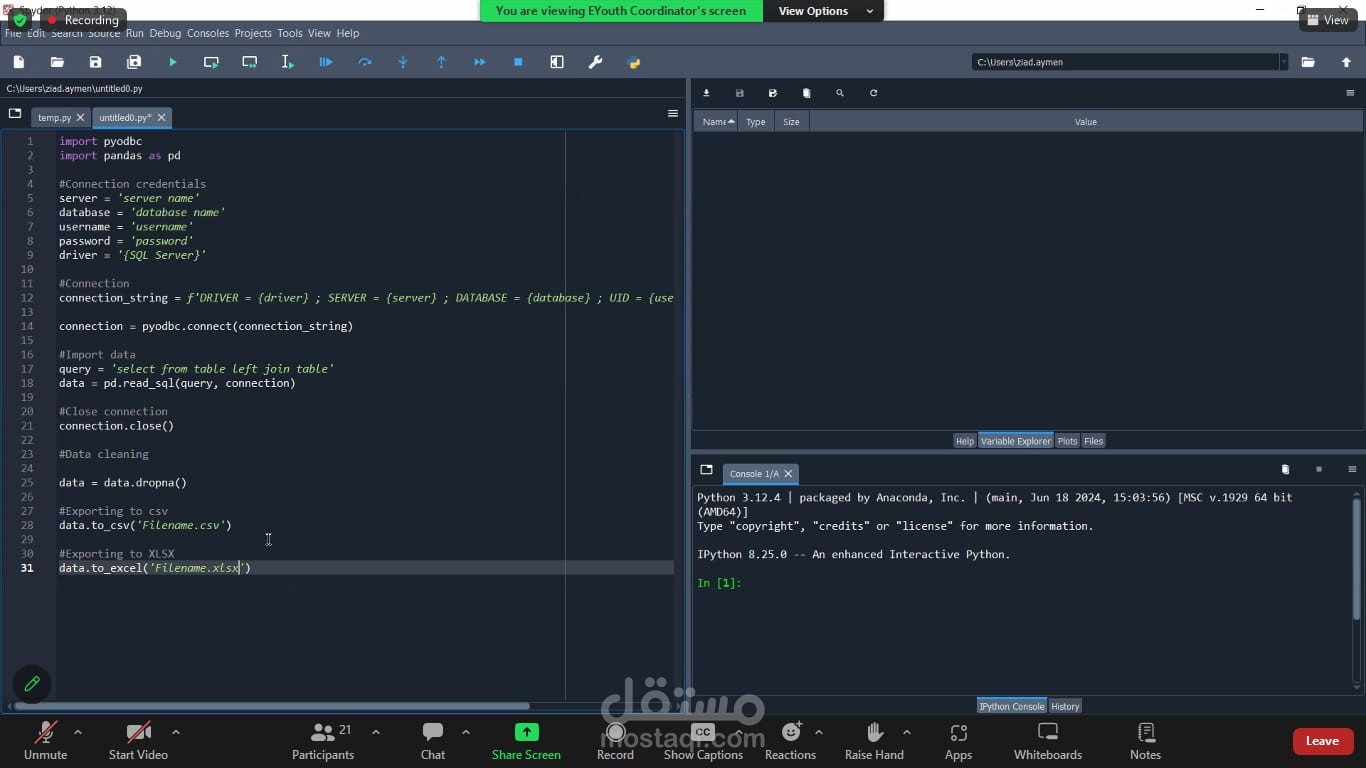Start debugging the file
The height and width of the screenshot is (768, 1366).
pos(326,62)
